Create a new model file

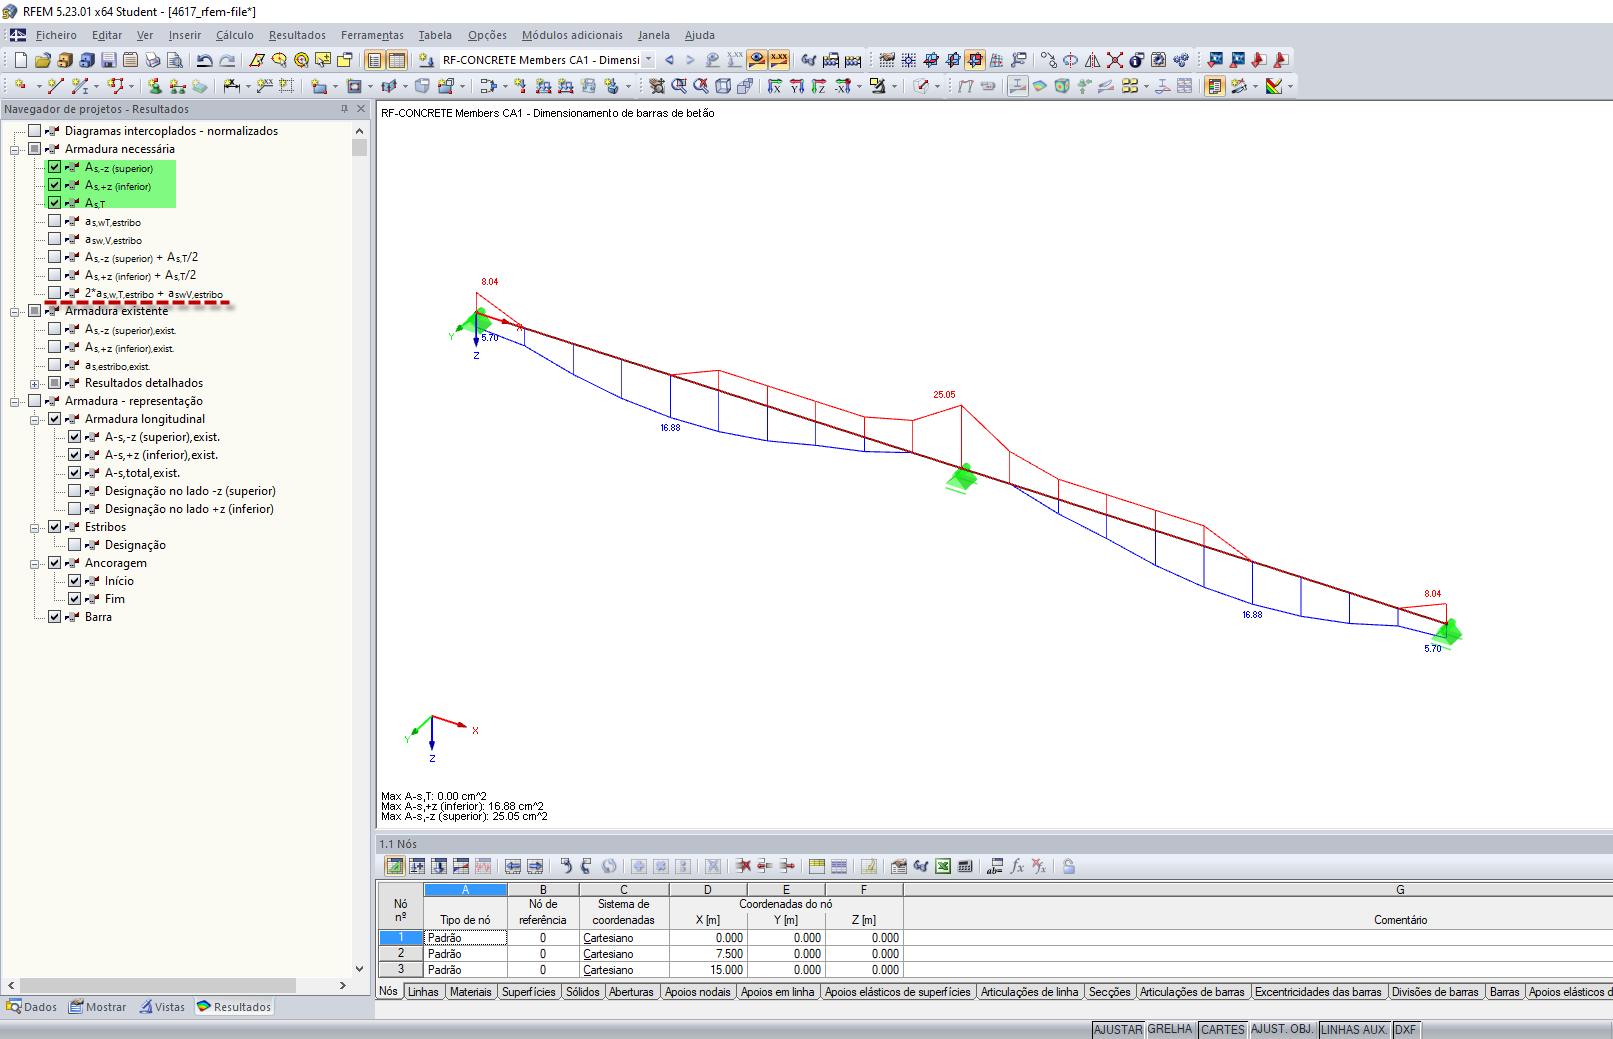tap(20, 60)
